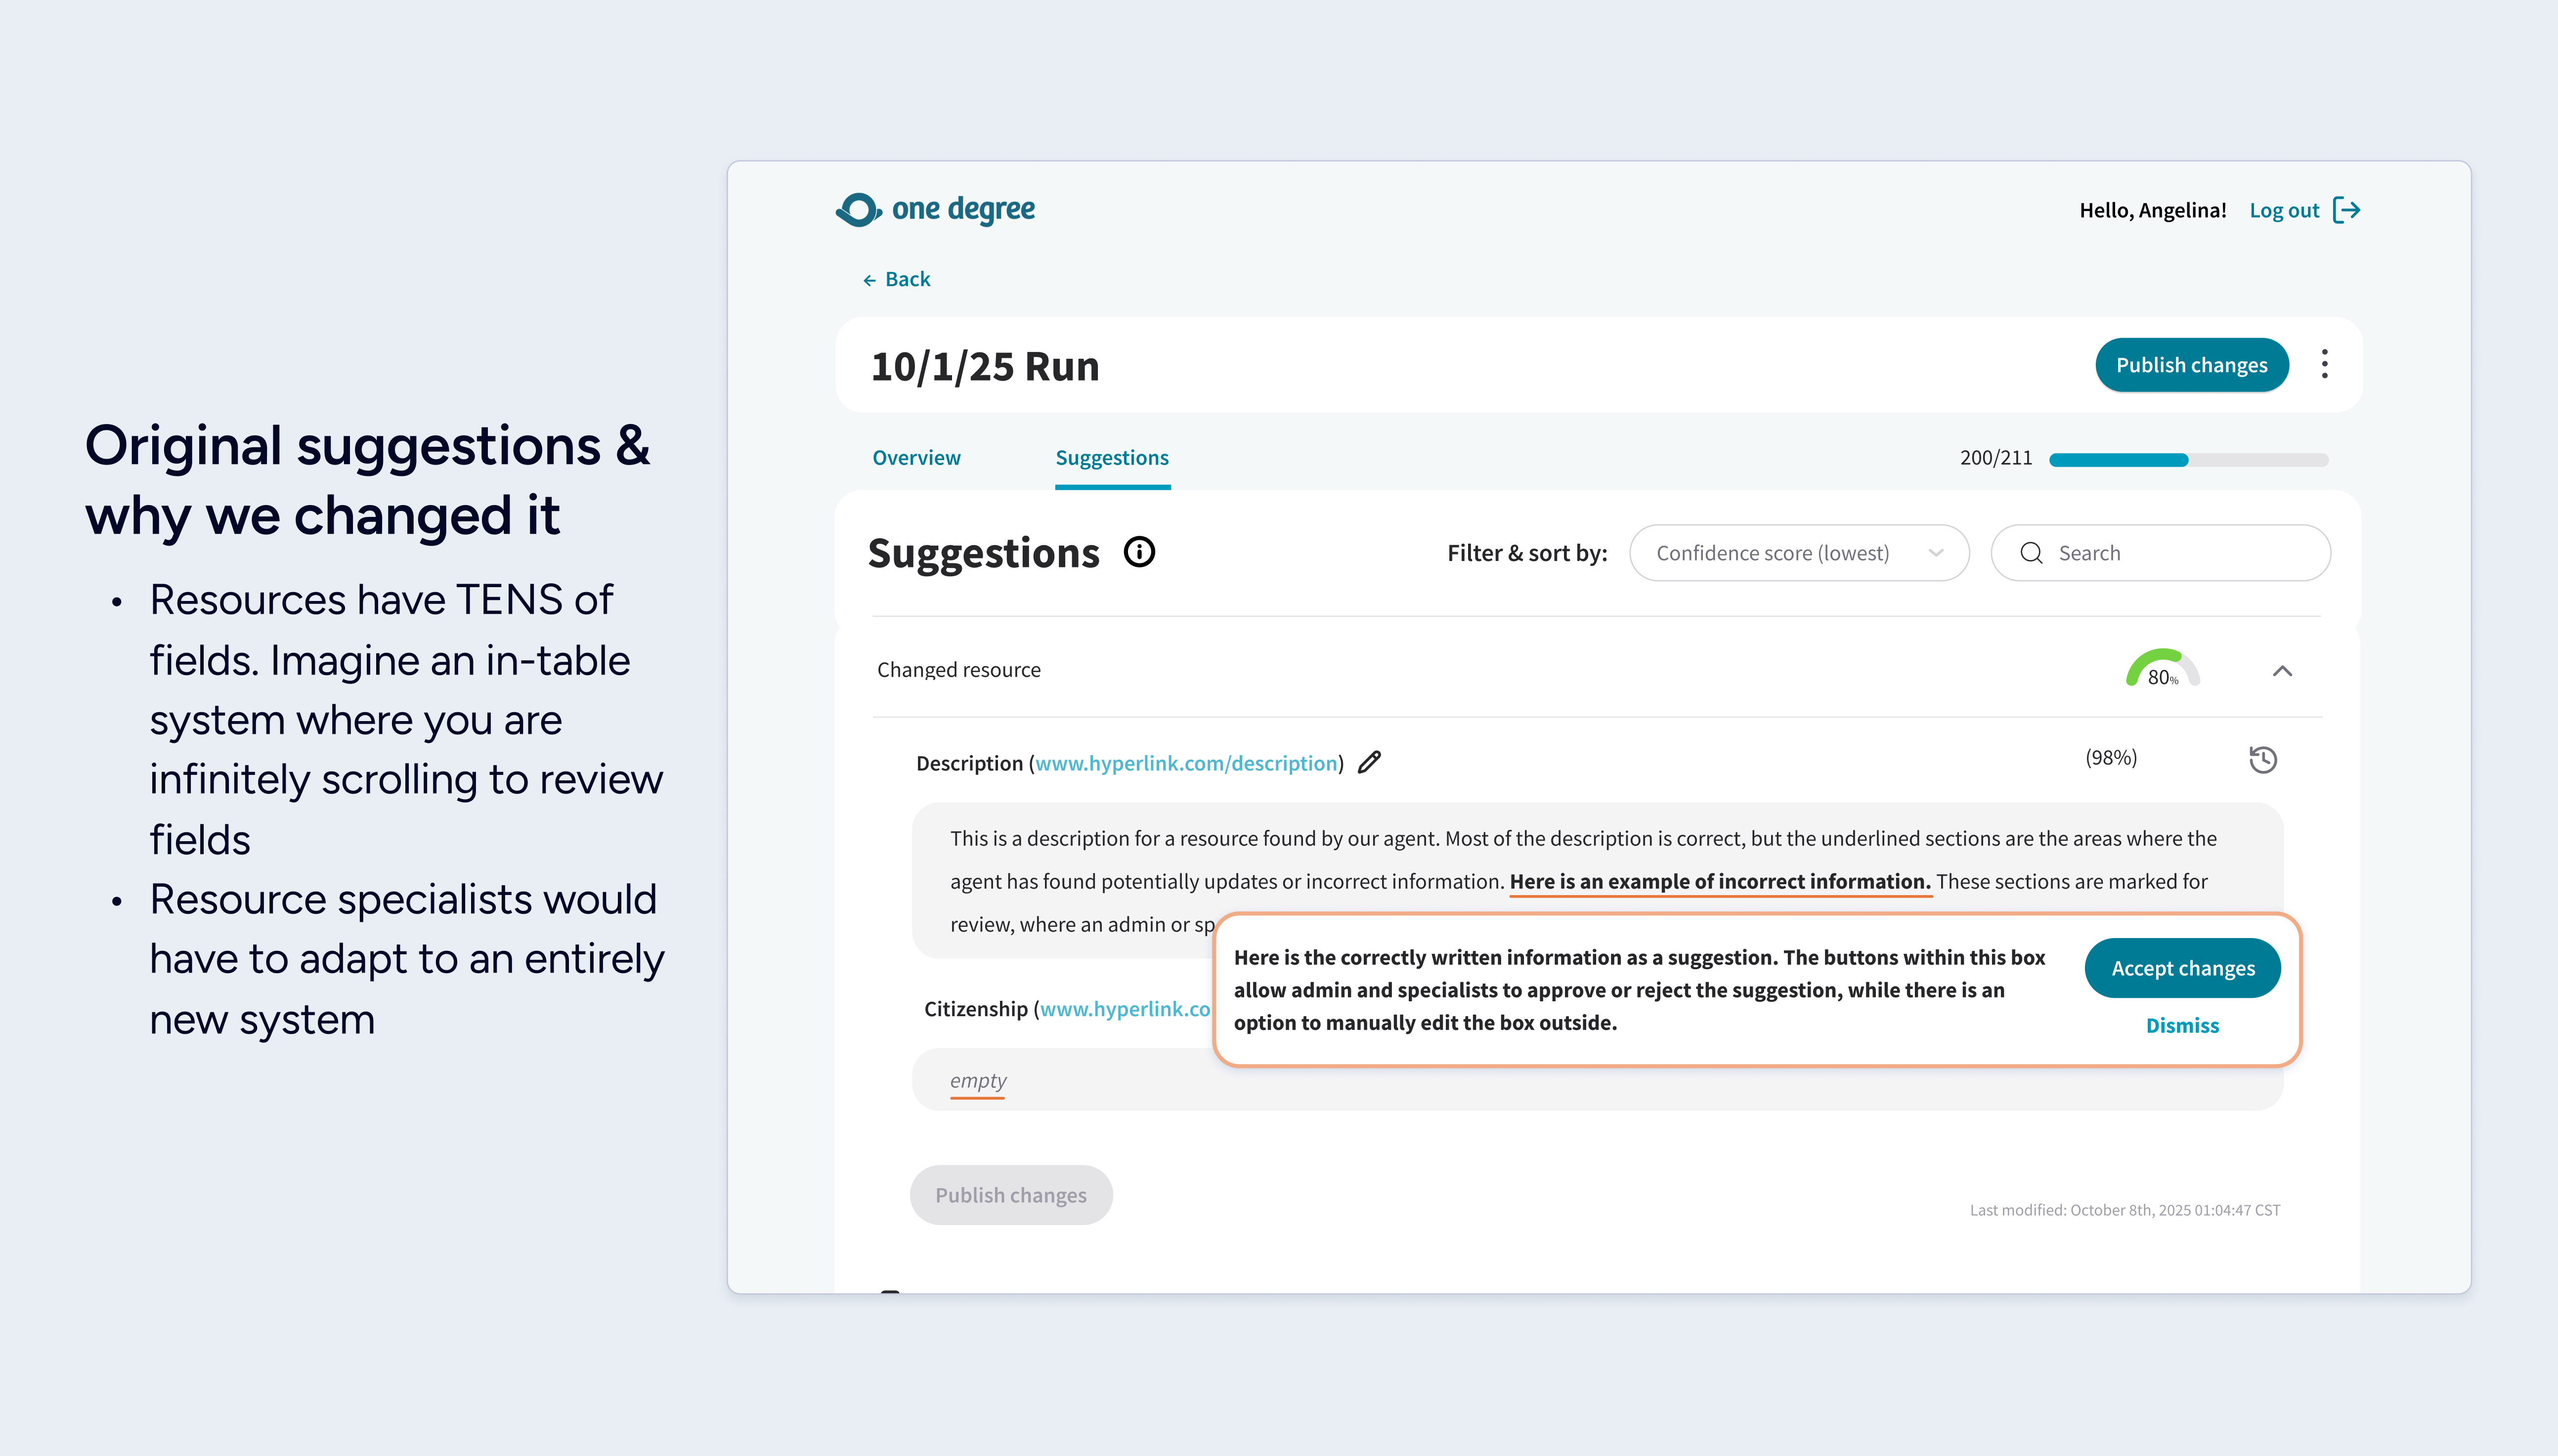This screenshot has width=2558, height=1456.
Task: Open the www.hyperlink.com/description link
Action: (1186, 763)
